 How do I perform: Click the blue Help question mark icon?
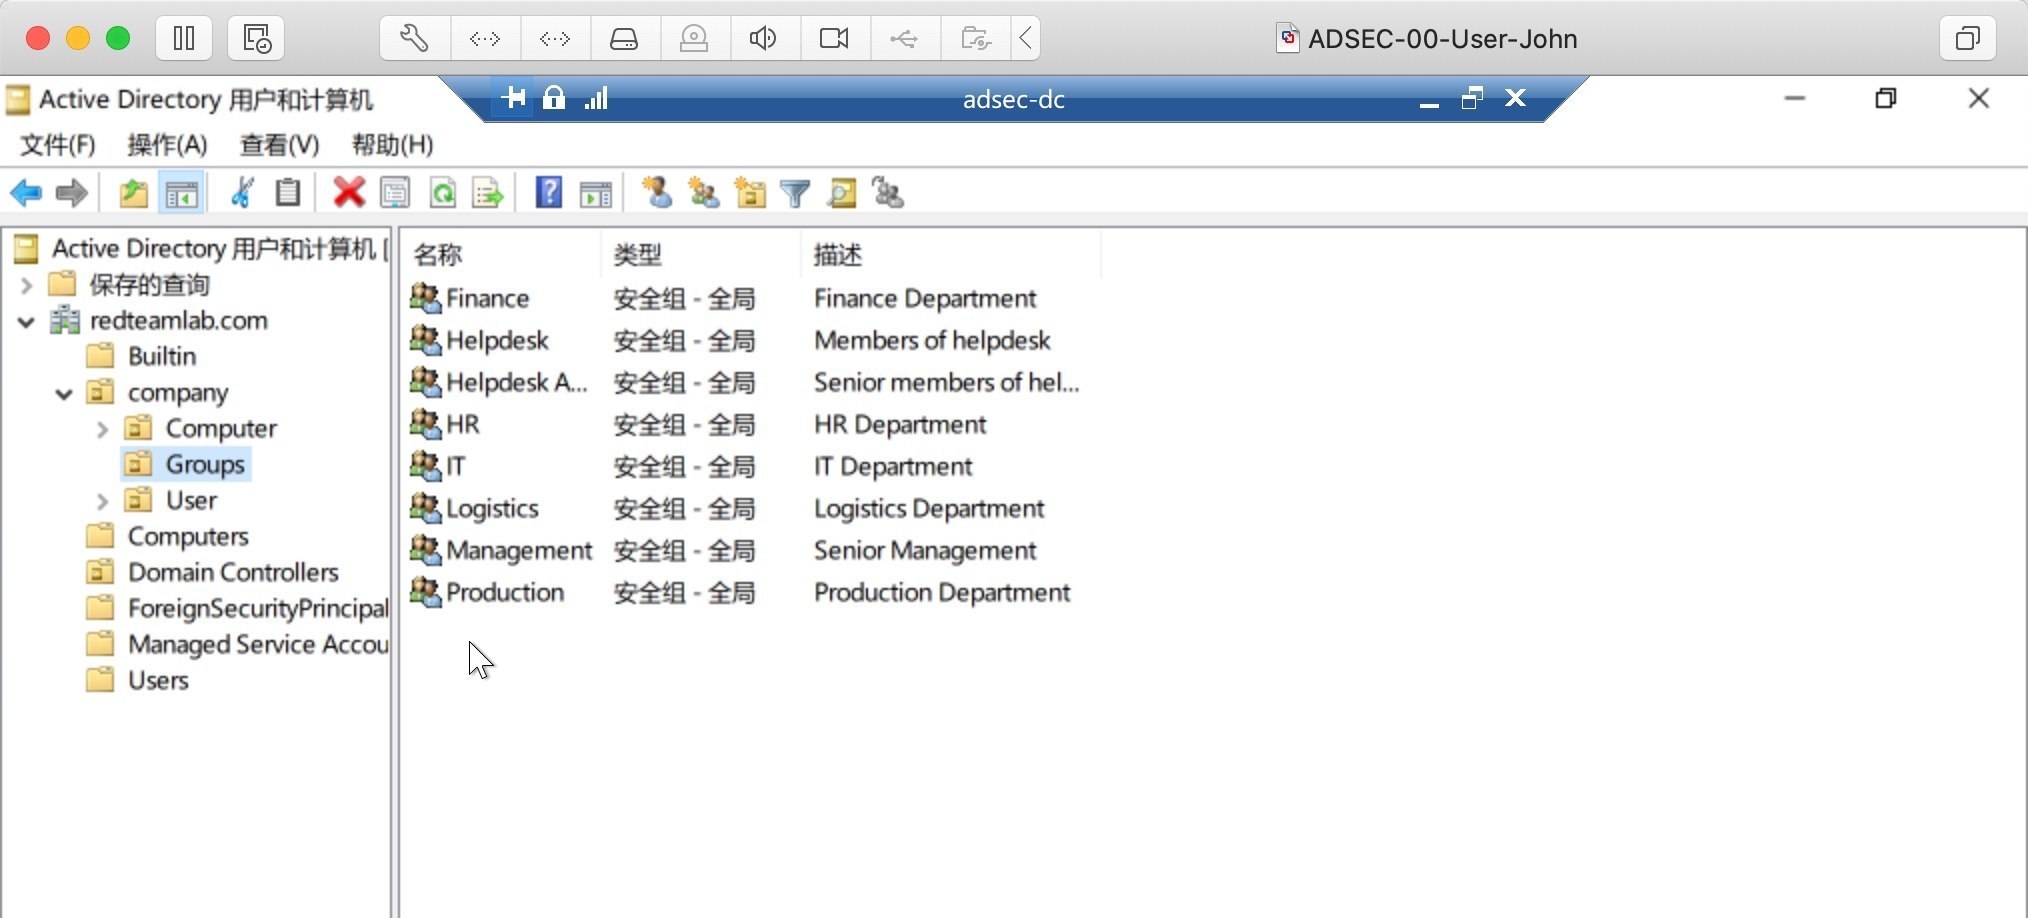[x=548, y=193]
